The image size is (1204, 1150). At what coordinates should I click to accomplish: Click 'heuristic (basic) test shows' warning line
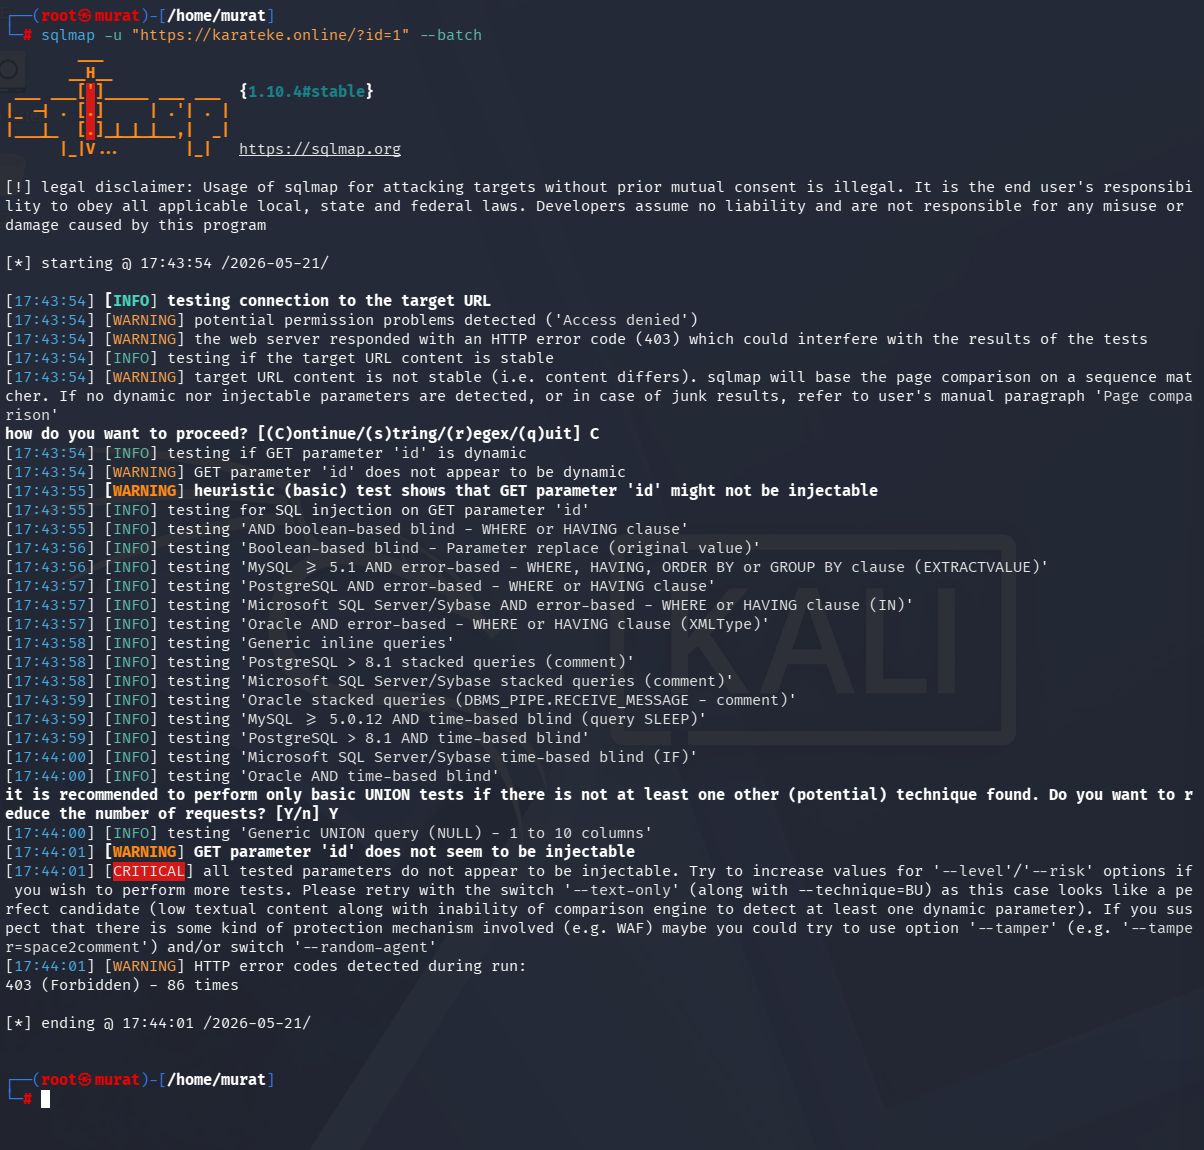[441, 491]
